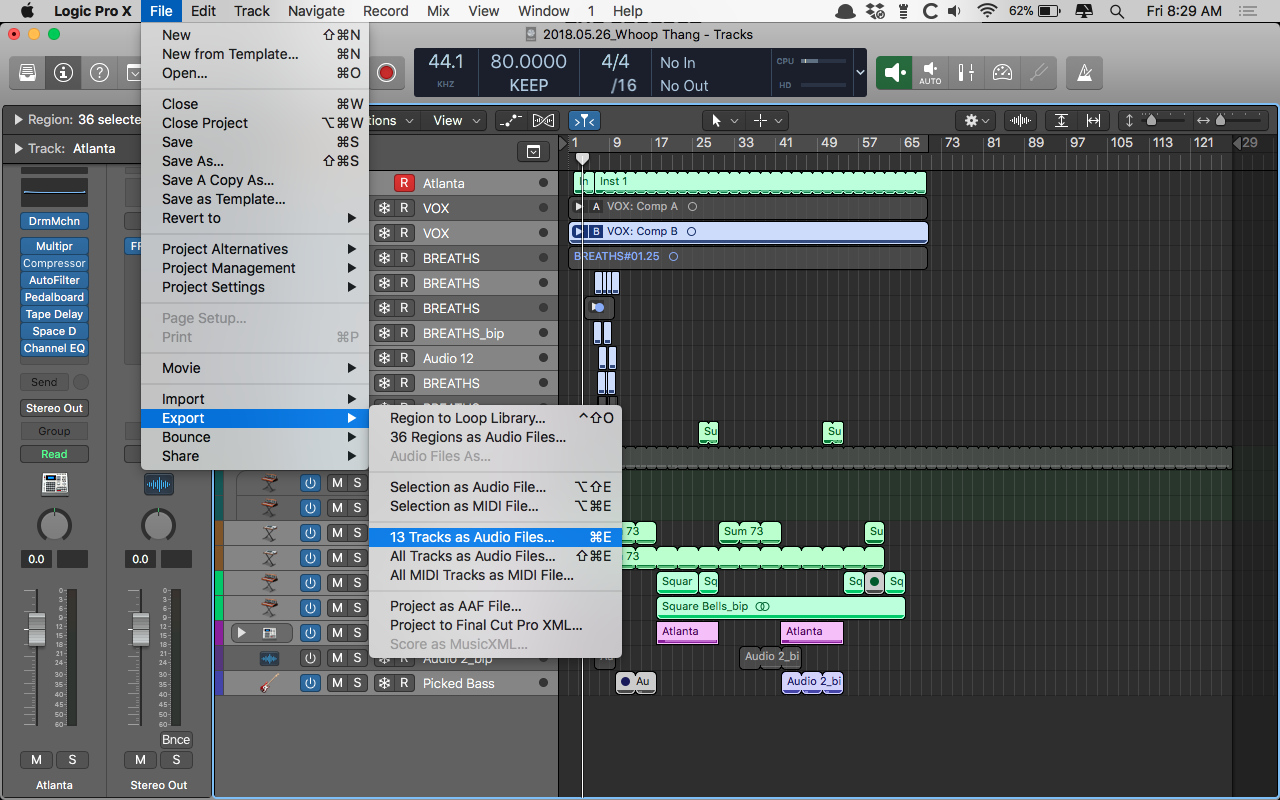Toggle the blue Catch playhead button
The image size is (1280, 800).
pos(584,120)
